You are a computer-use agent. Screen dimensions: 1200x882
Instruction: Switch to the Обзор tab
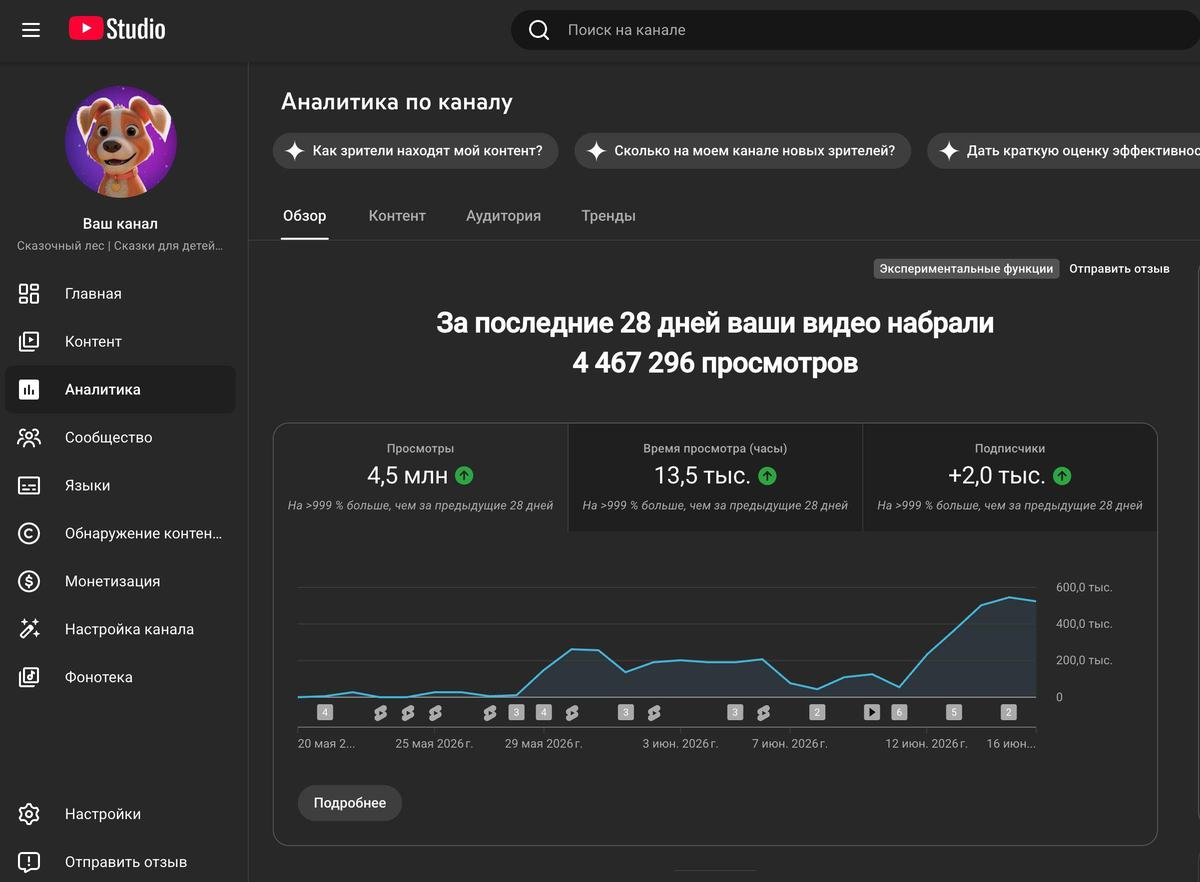coord(304,216)
